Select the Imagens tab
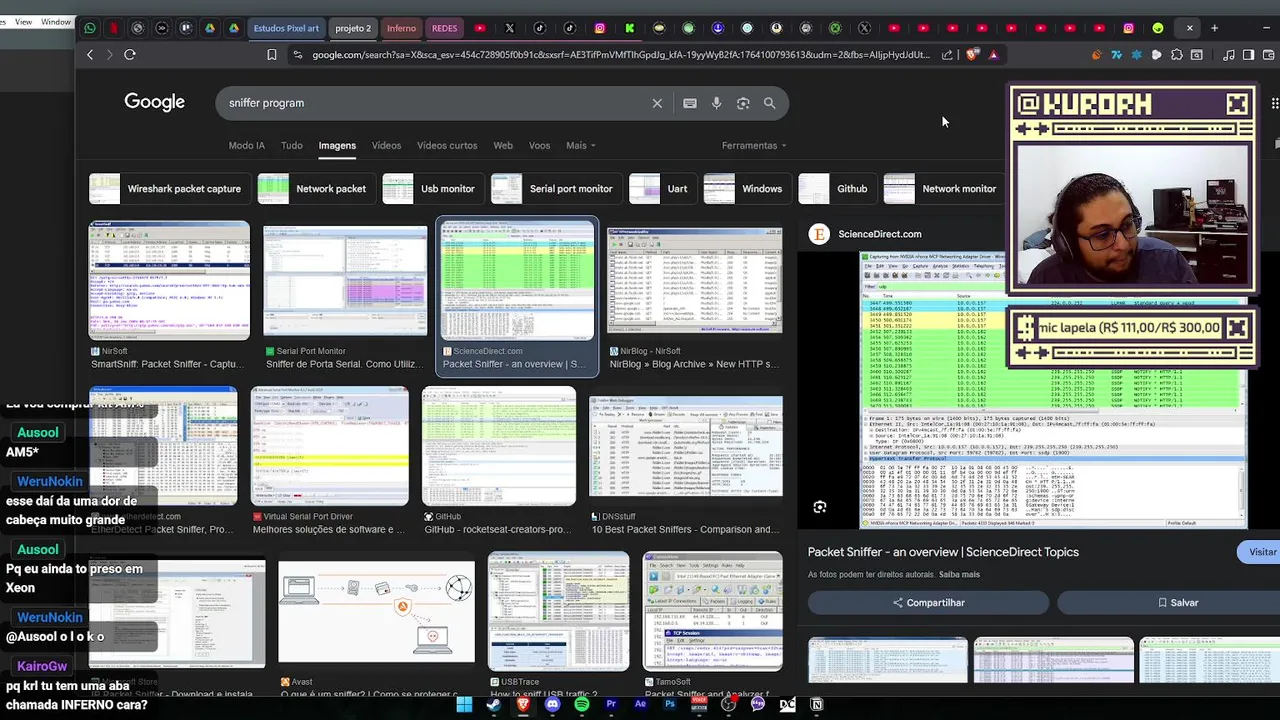The image size is (1280, 720). pos(337,146)
